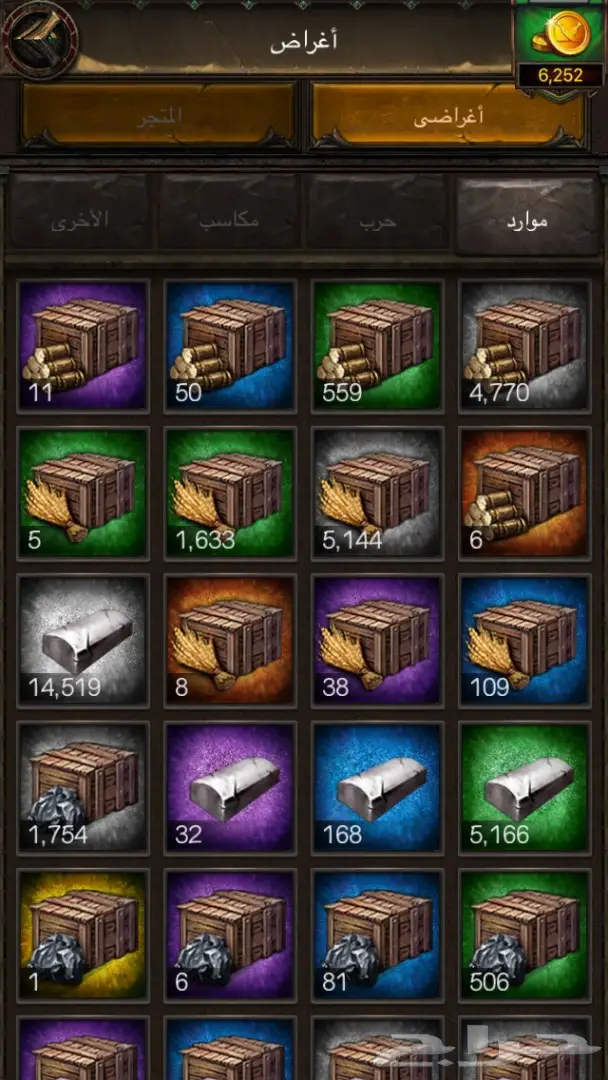The height and width of the screenshot is (1080, 608).
Task: Choose the blue wheat crate with 109
Action: pos(525,641)
